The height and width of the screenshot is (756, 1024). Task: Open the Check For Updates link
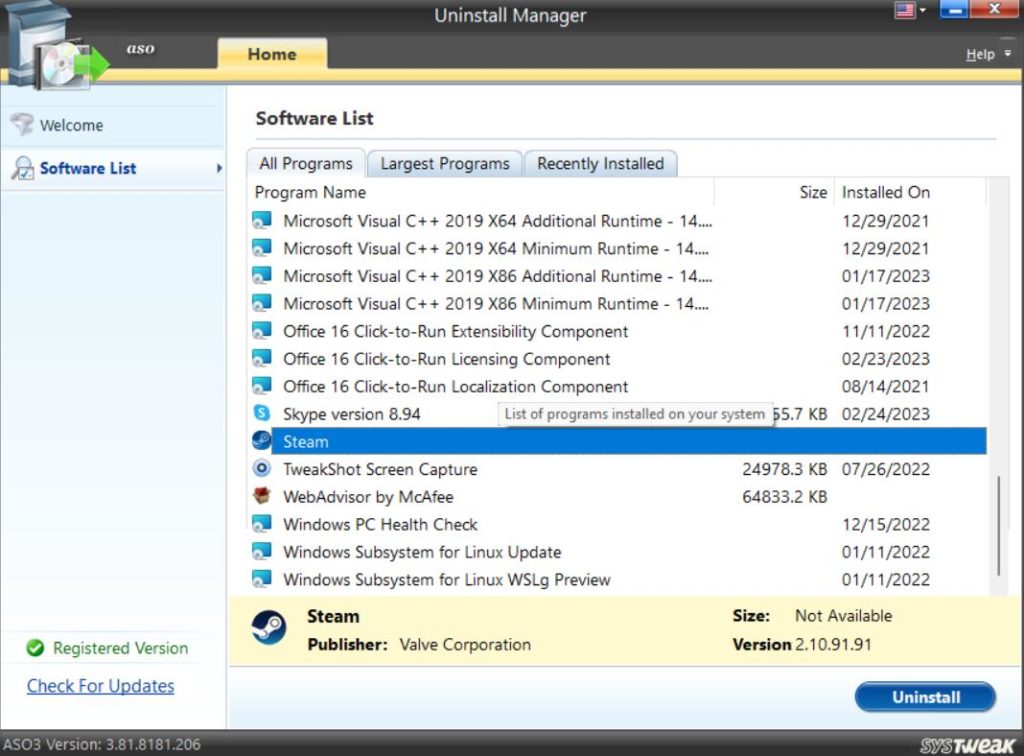pyautogui.click(x=100, y=686)
